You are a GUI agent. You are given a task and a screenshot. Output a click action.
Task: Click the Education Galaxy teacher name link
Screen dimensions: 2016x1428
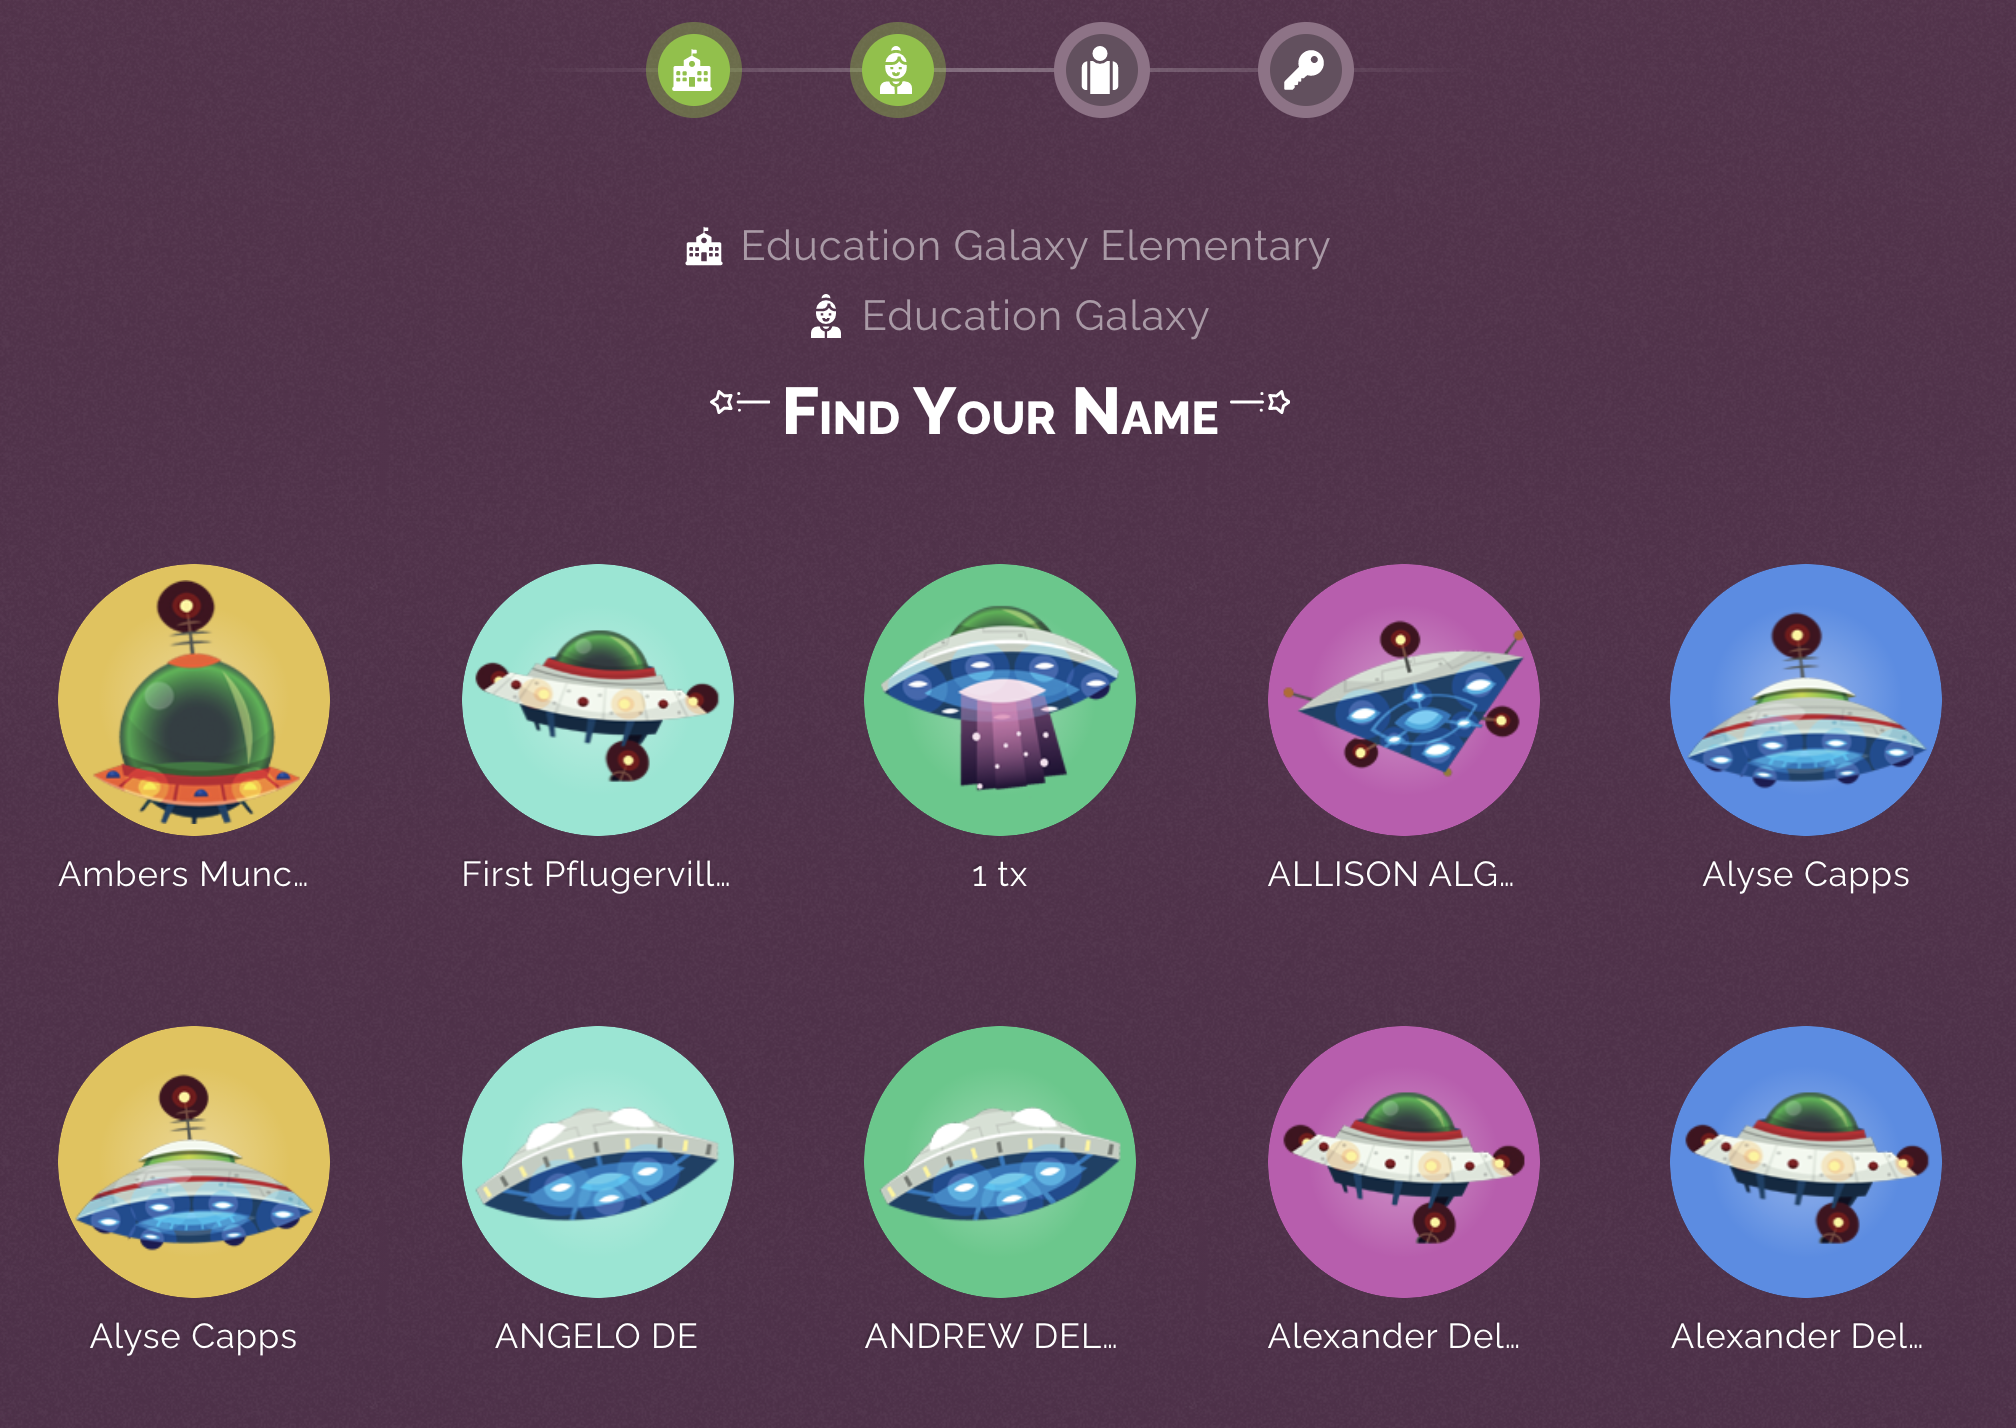click(1035, 316)
